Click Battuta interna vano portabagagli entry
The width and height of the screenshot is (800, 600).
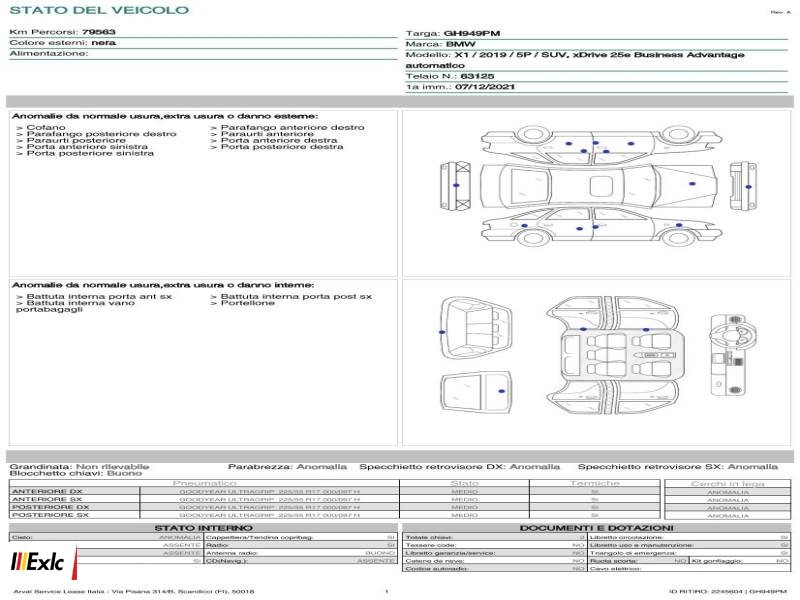(x=76, y=306)
